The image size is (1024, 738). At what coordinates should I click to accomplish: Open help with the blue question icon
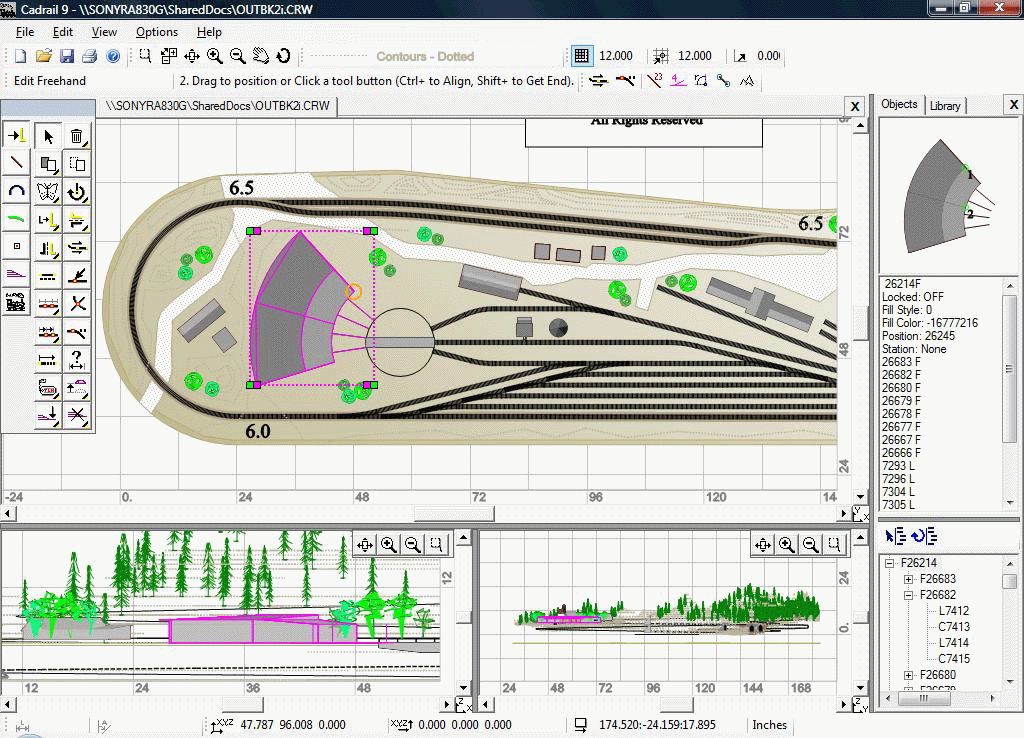click(113, 56)
